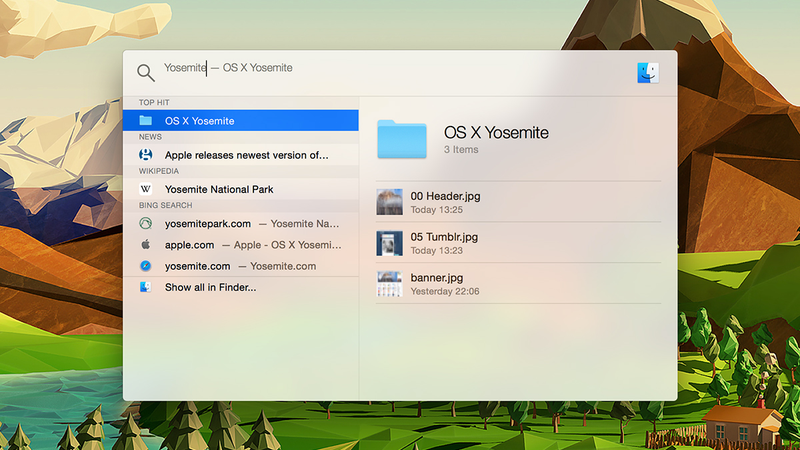
Task: Open the banner.jpg thumbnail
Action: [389, 284]
